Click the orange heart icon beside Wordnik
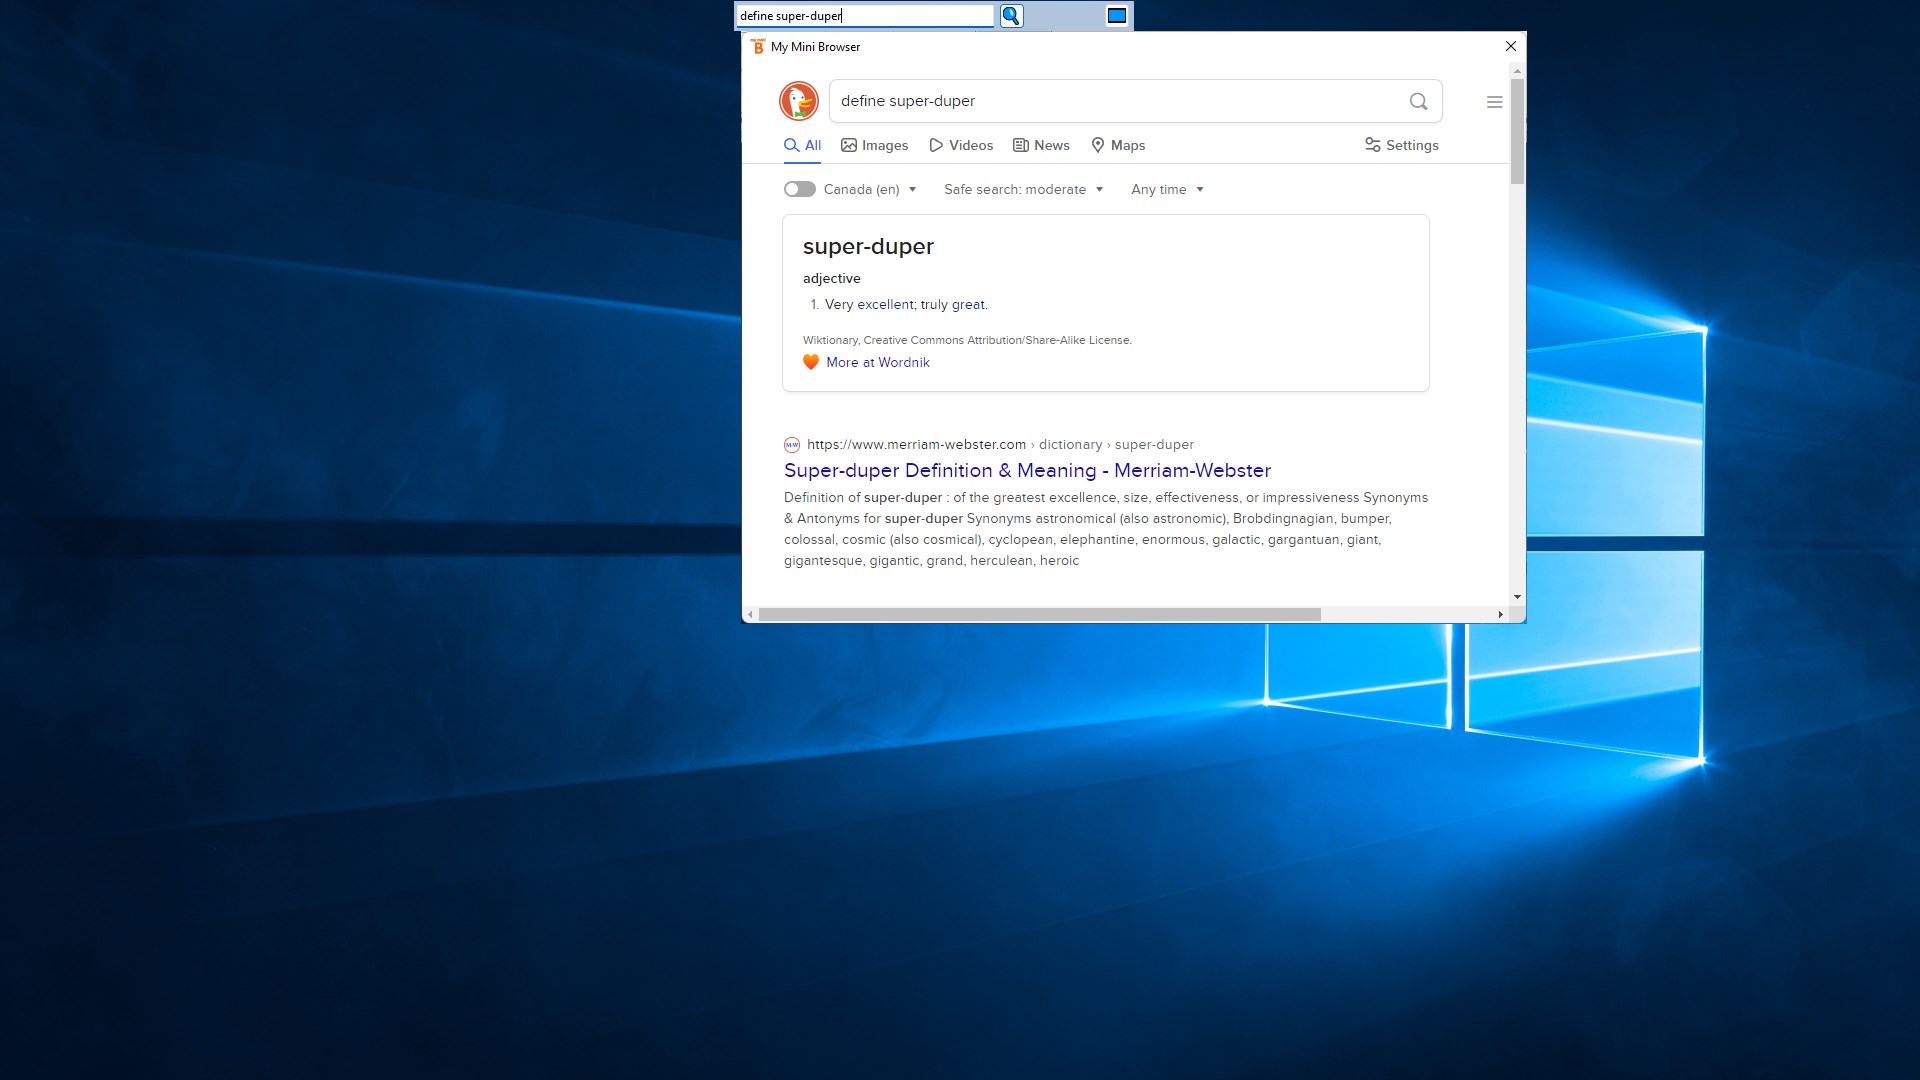Image resolution: width=1920 pixels, height=1080 pixels. [x=811, y=362]
